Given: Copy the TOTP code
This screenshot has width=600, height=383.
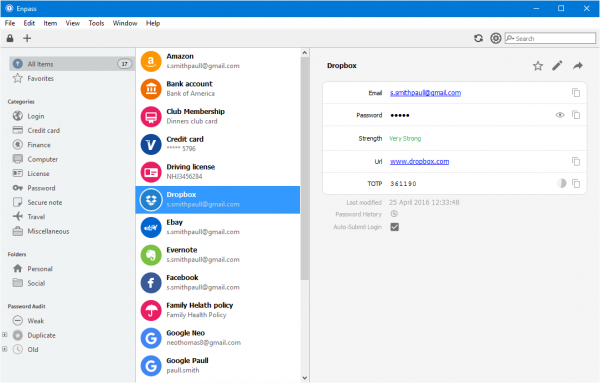Looking at the screenshot, I should click(x=576, y=184).
